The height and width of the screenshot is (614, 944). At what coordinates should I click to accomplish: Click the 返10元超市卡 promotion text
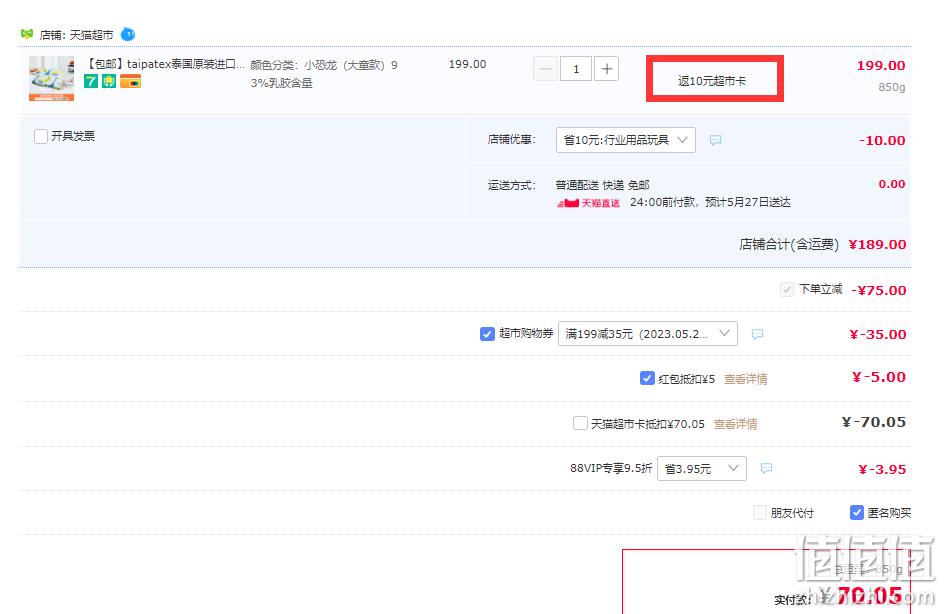(x=712, y=81)
